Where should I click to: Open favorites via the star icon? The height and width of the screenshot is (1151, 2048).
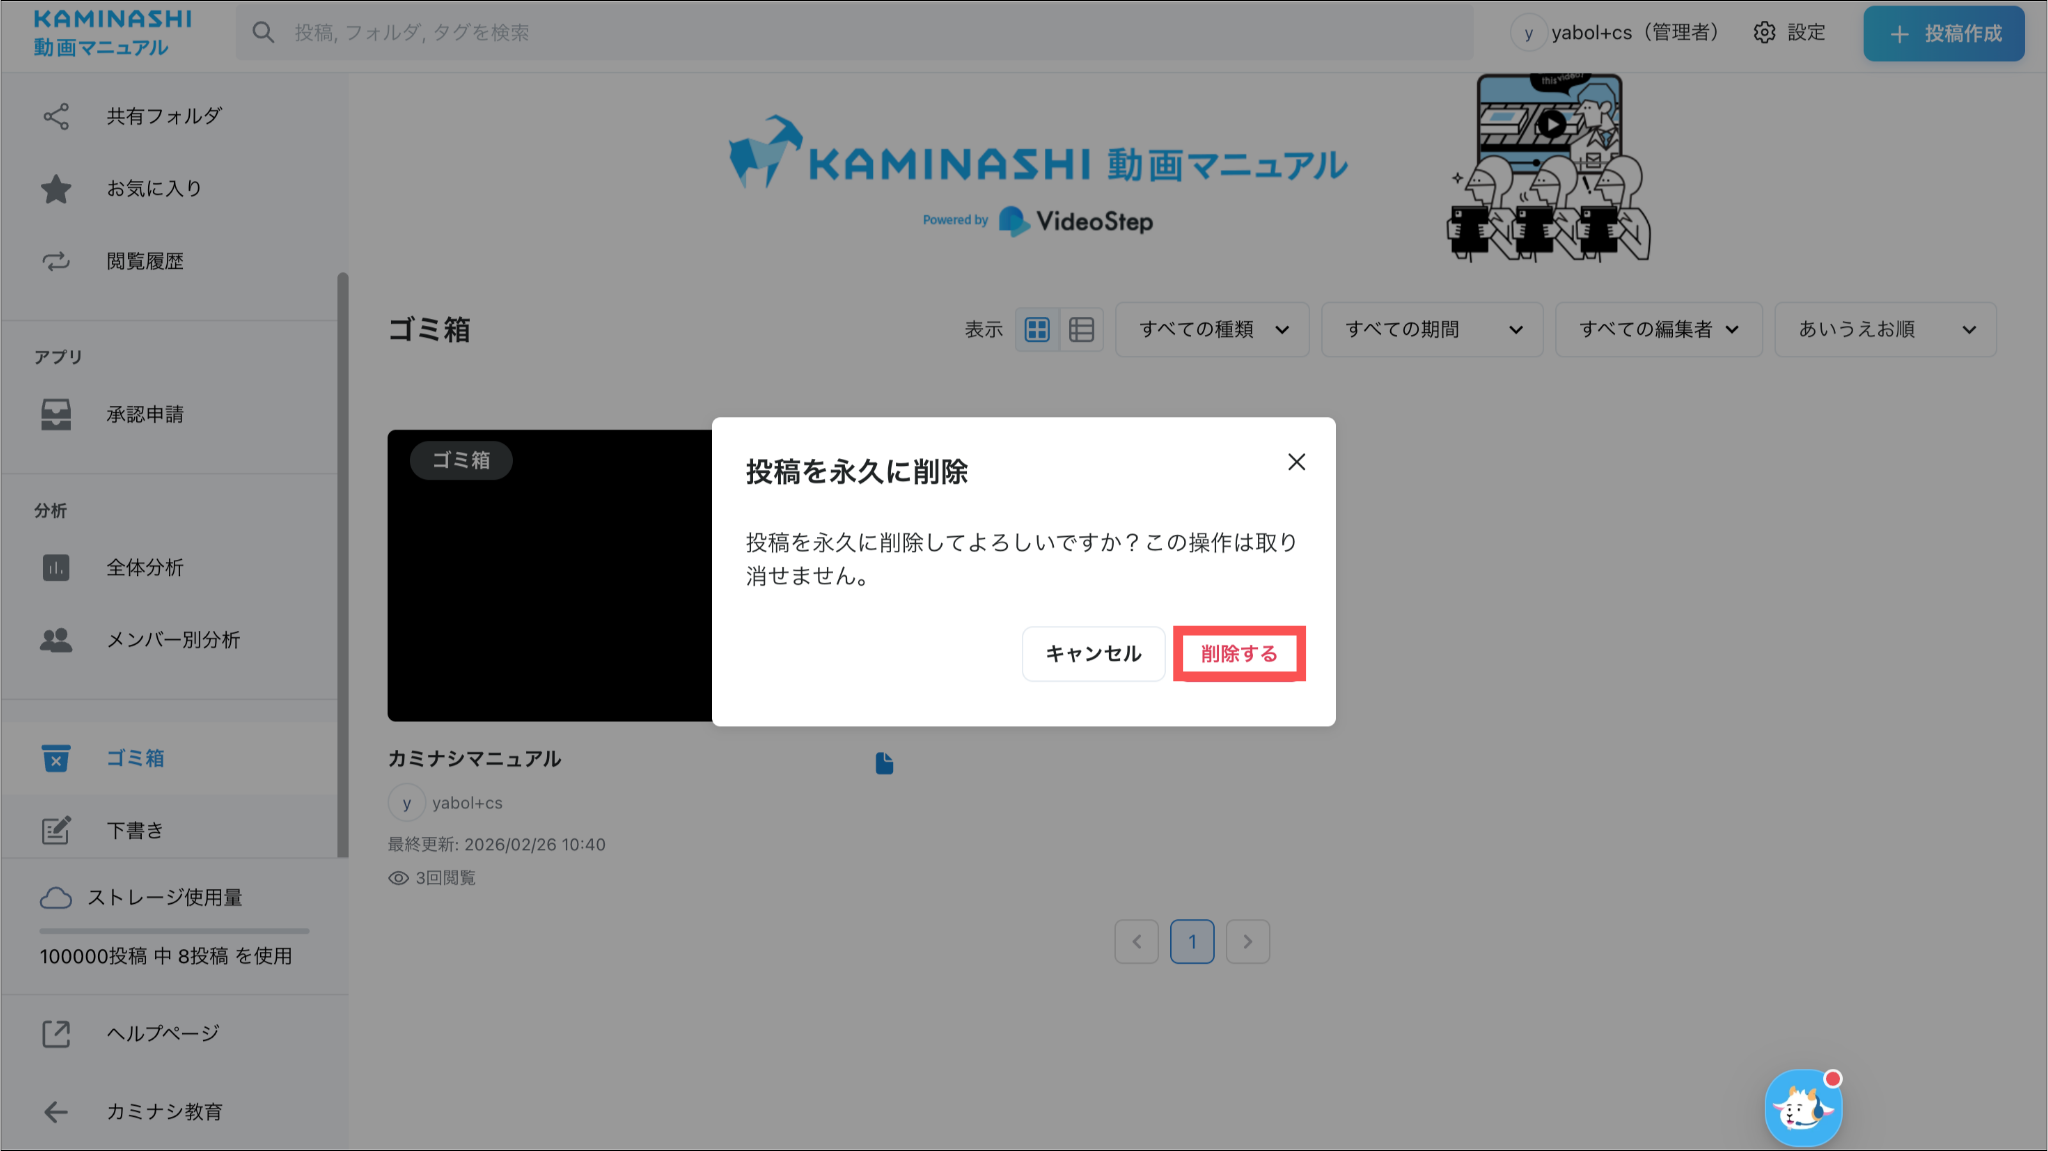tap(56, 189)
